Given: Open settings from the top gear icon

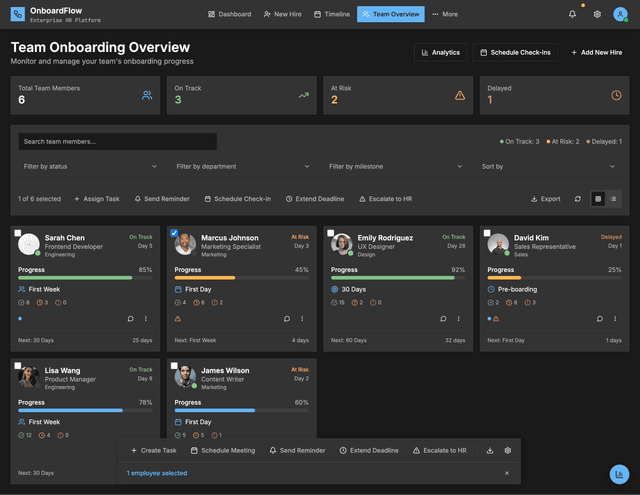Looking at the screenshot, I should [597, 14].
